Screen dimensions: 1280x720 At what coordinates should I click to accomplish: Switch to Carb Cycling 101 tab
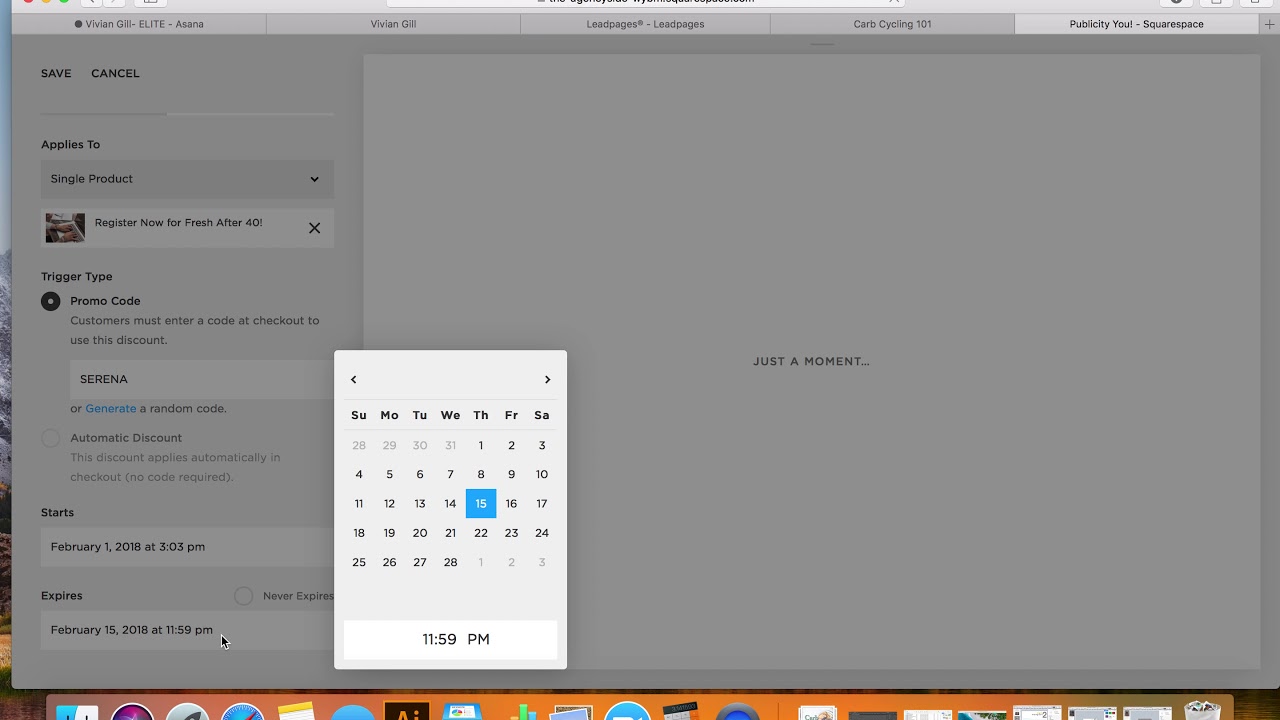point(892,24)
